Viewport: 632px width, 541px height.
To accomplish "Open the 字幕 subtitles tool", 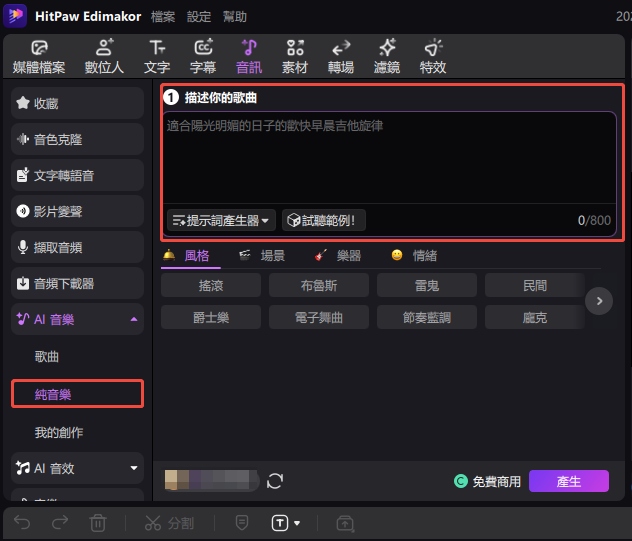I will click(x=203, y=57).
